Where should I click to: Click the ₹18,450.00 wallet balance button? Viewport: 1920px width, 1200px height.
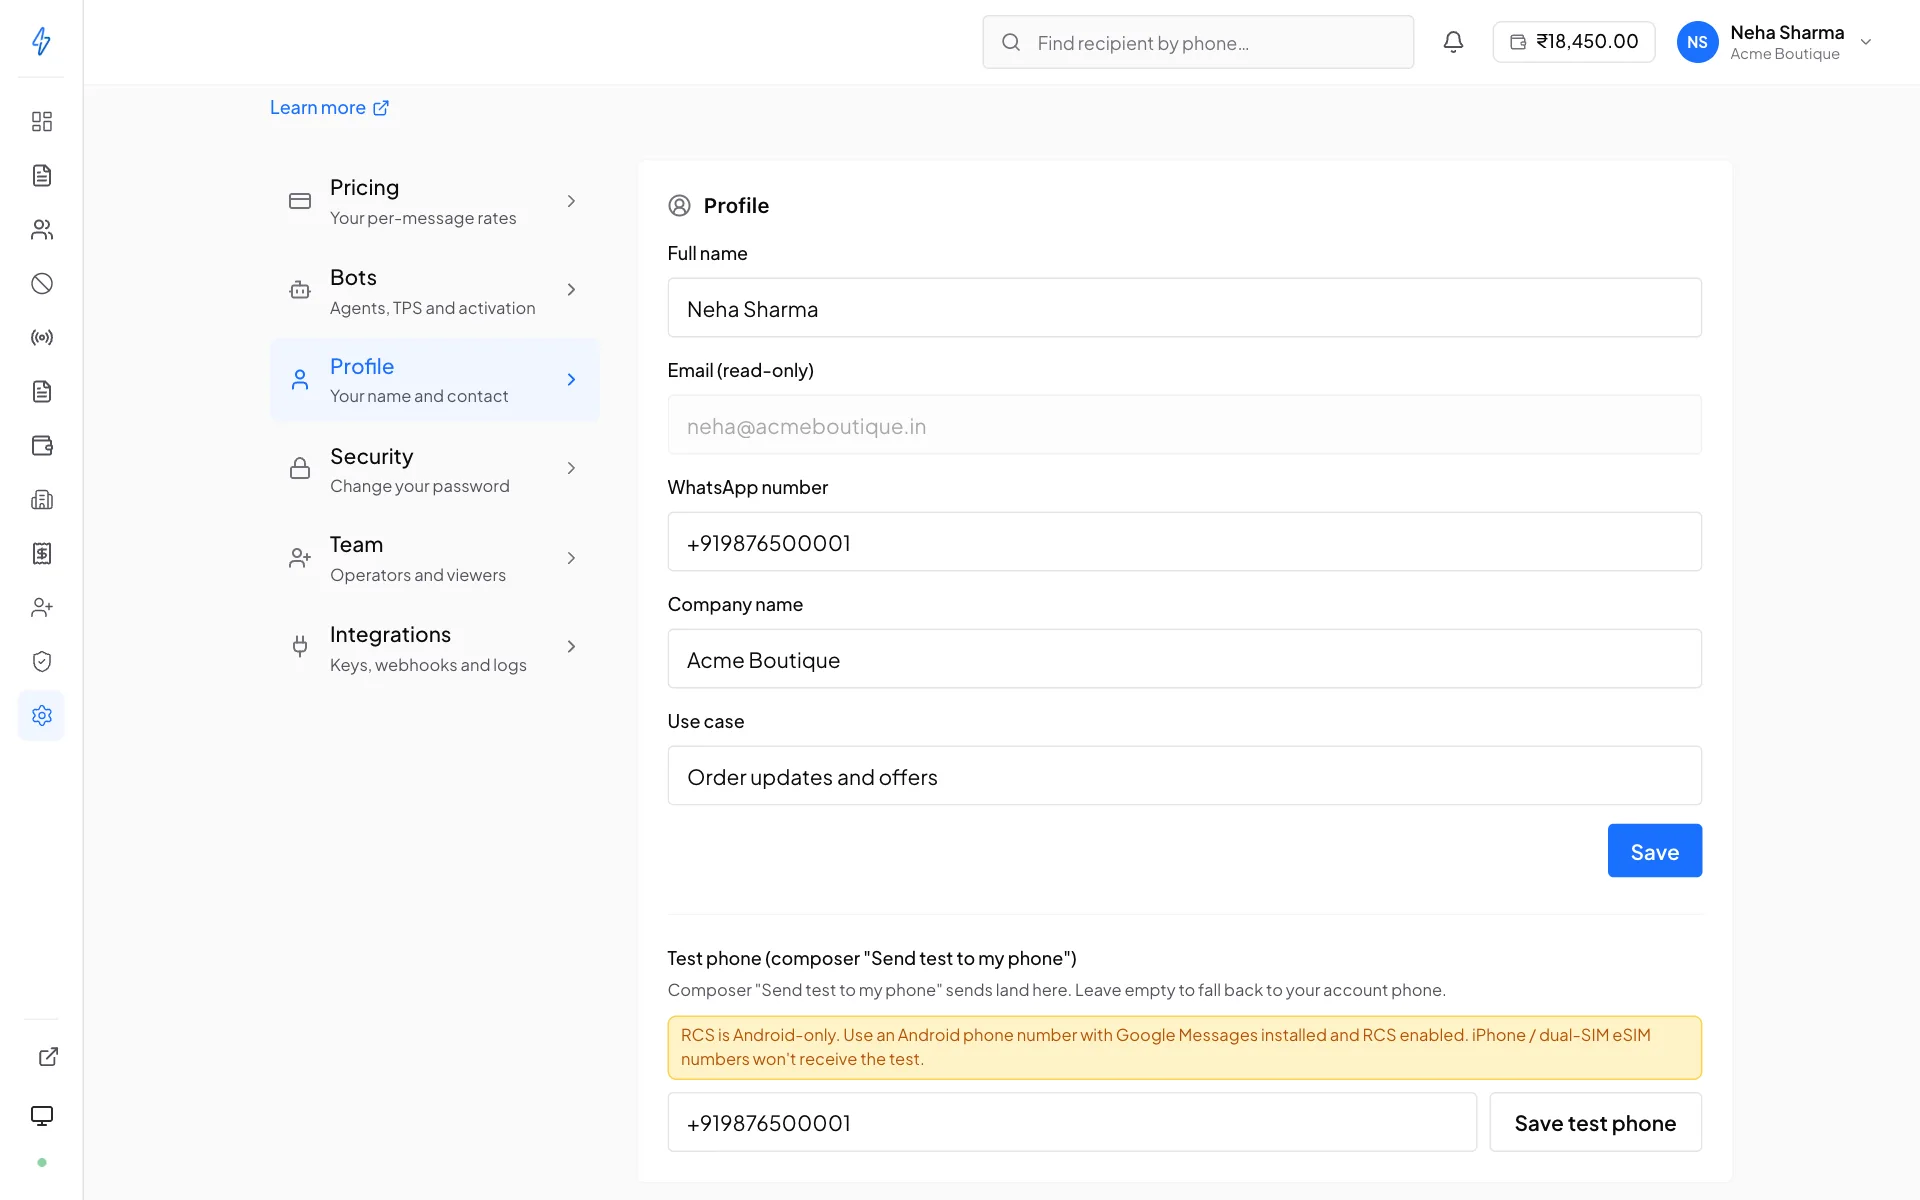(1574, 42)
